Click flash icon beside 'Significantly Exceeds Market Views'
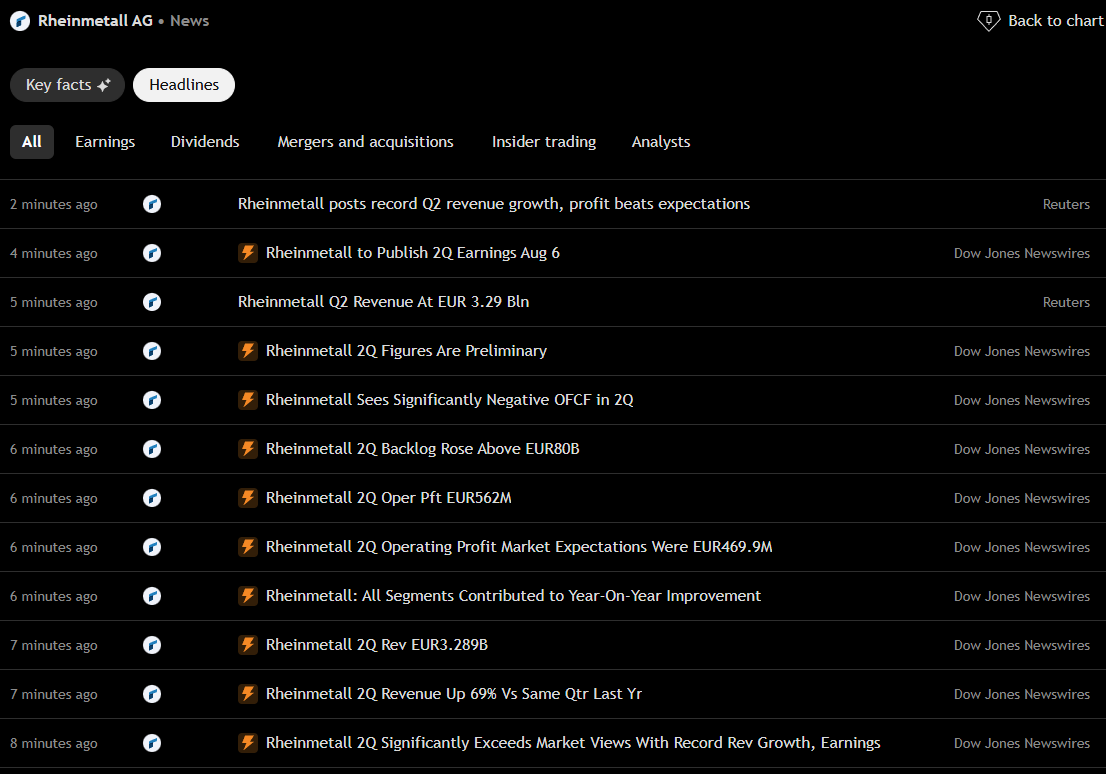The width and height of the screenshot is (1106, 774). pyautogui.click(x=248, y=743)
